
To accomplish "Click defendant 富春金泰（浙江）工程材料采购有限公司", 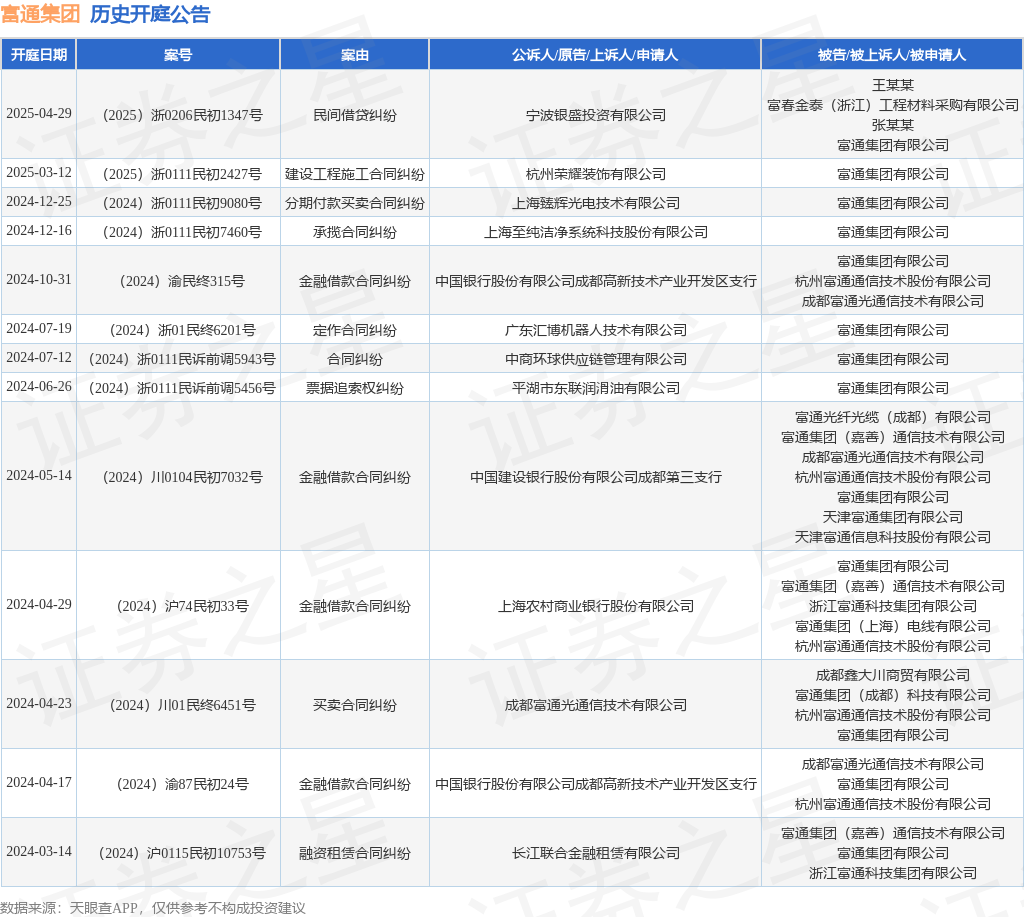I will pyautogui.click(x=893, y=105).
